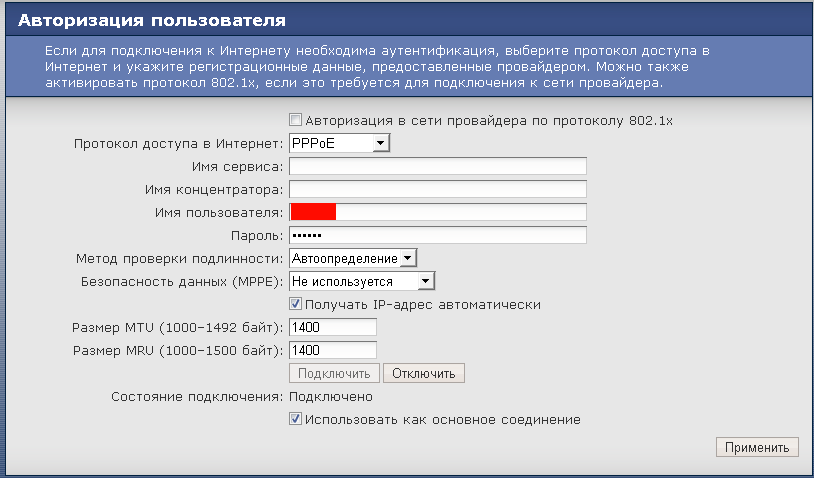This screenshot has height=478, width=814.
Task: Open the PPPoE access protocol dropdown
Action: click(x=339, y=144)
